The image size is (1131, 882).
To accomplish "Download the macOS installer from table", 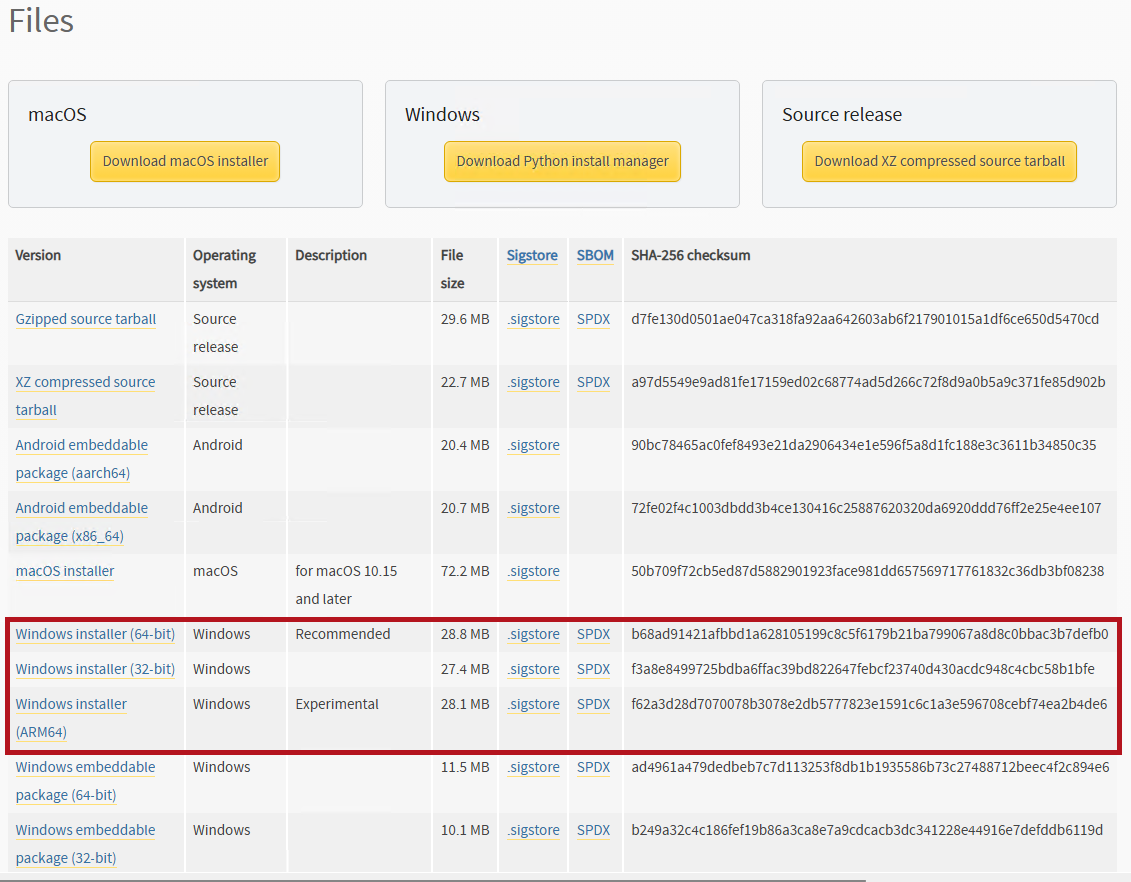I will [x=65, y=571].
